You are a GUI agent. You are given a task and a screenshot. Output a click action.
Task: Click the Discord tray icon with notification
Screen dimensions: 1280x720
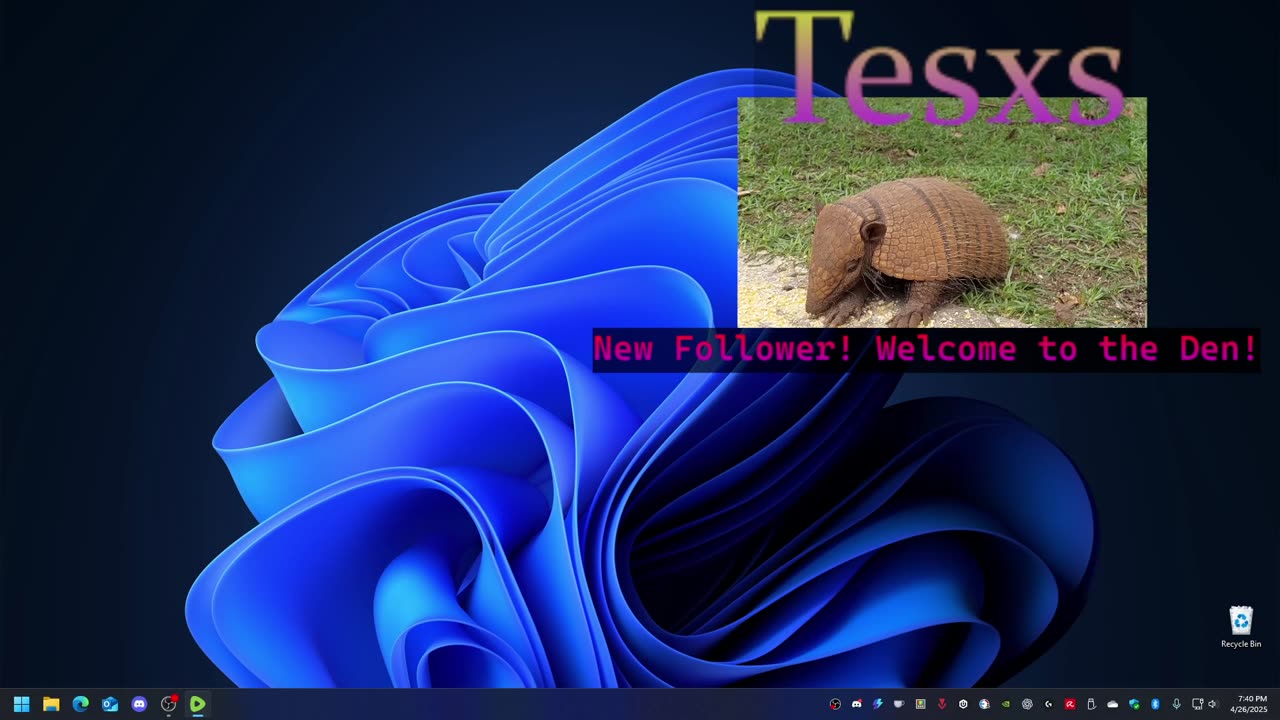point(857,704)
